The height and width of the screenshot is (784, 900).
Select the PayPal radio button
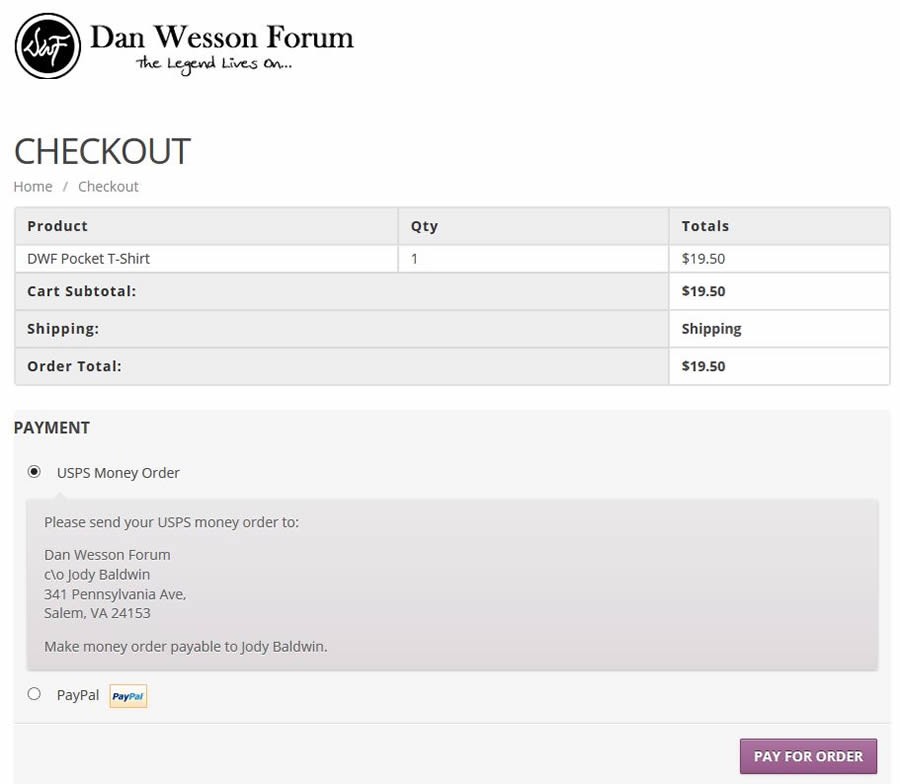click(34, 694)
